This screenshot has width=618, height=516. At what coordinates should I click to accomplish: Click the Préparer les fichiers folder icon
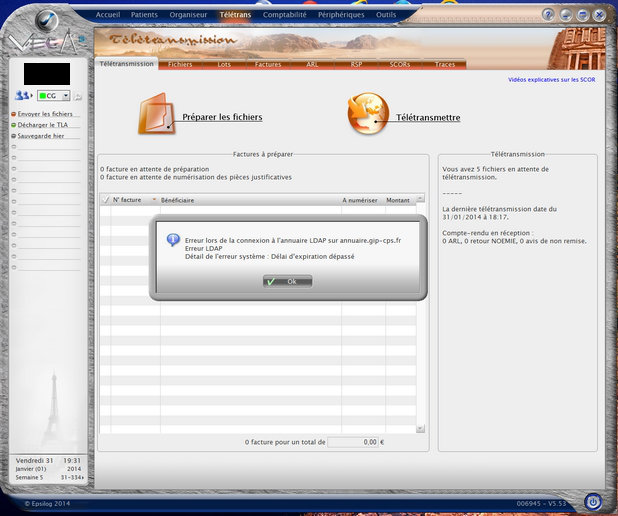click(156, 114)
